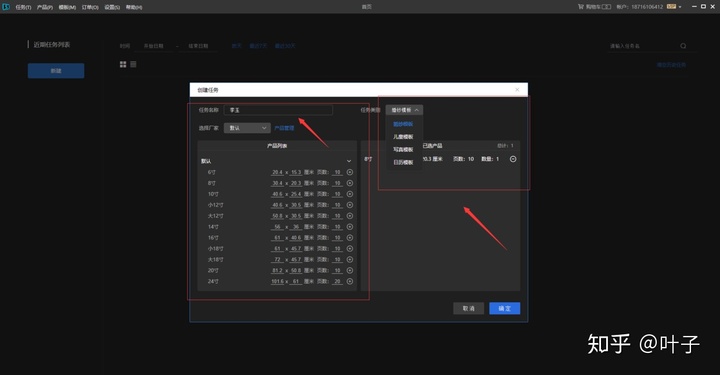
Task: Collapse the 默认 product group
Action: (x=349, y=161)
